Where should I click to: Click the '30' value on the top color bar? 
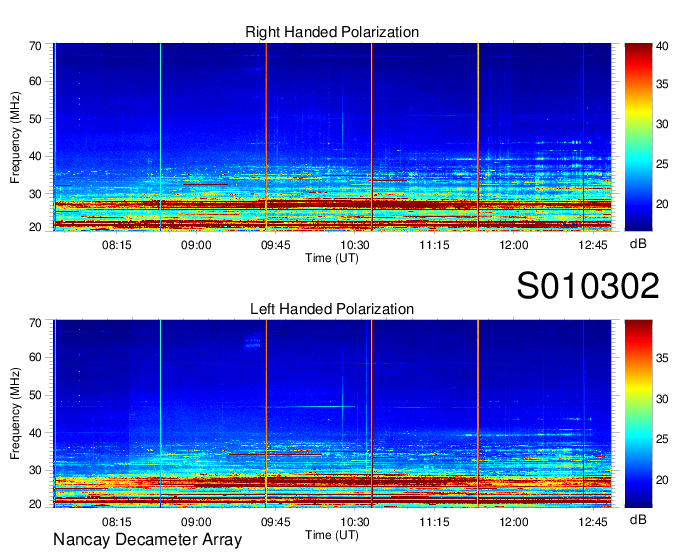tap(662, 124)
